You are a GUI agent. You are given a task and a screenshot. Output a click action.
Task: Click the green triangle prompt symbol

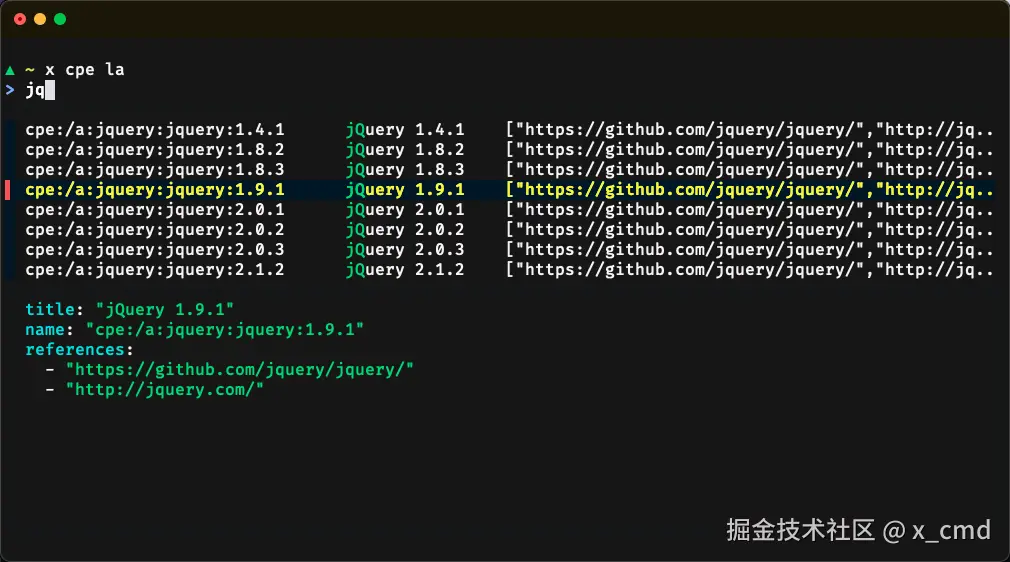click(10, 70)
